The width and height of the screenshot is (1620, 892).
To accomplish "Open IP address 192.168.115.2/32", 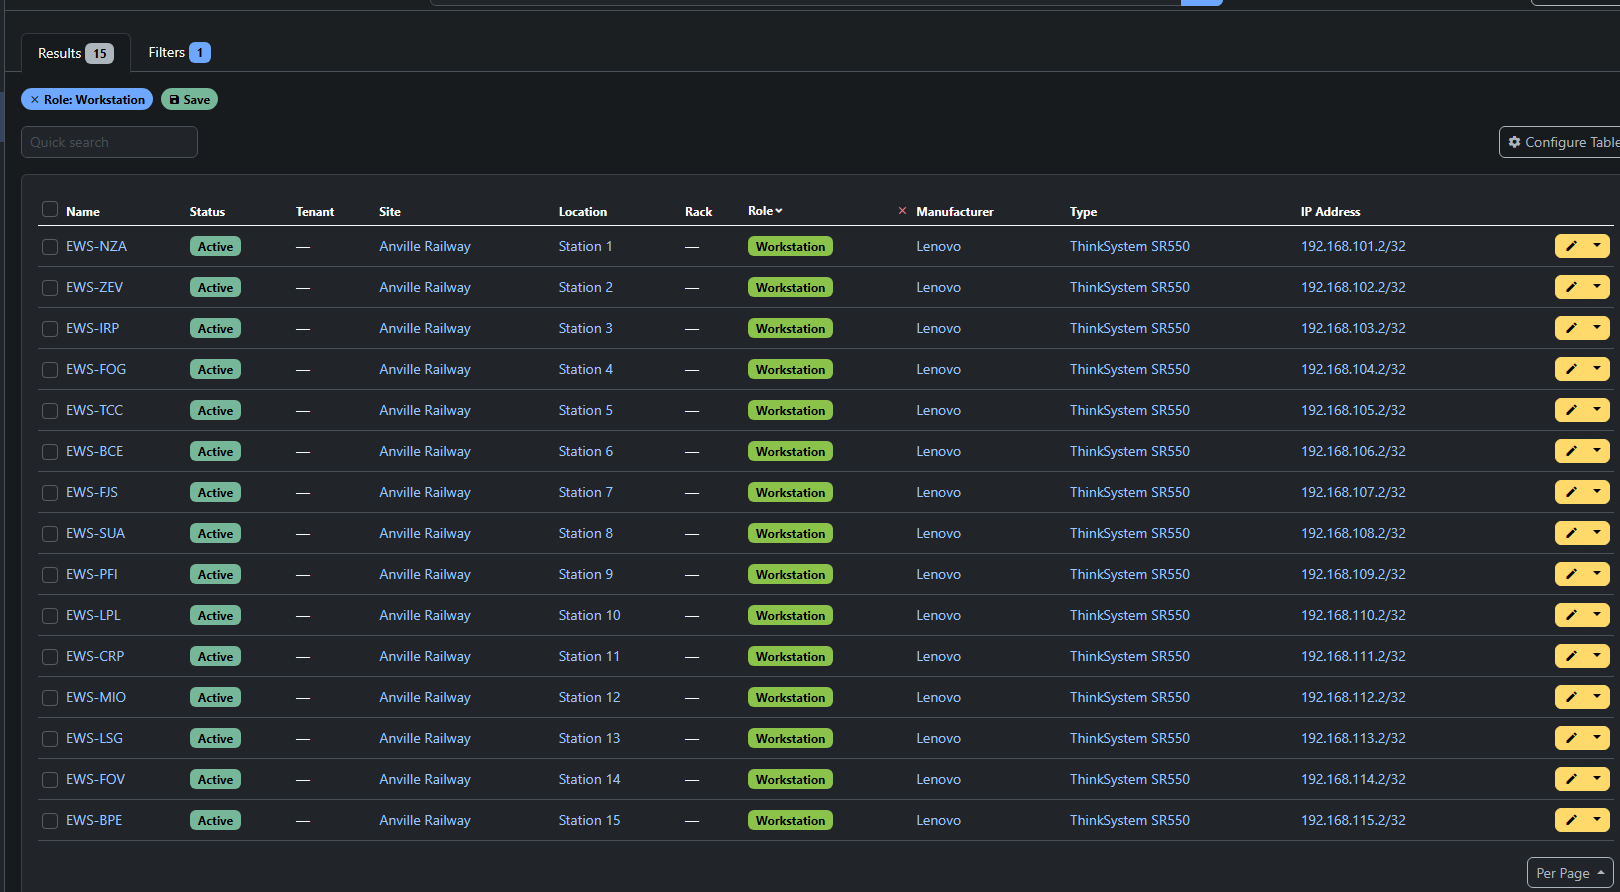I will [1353, 820].
